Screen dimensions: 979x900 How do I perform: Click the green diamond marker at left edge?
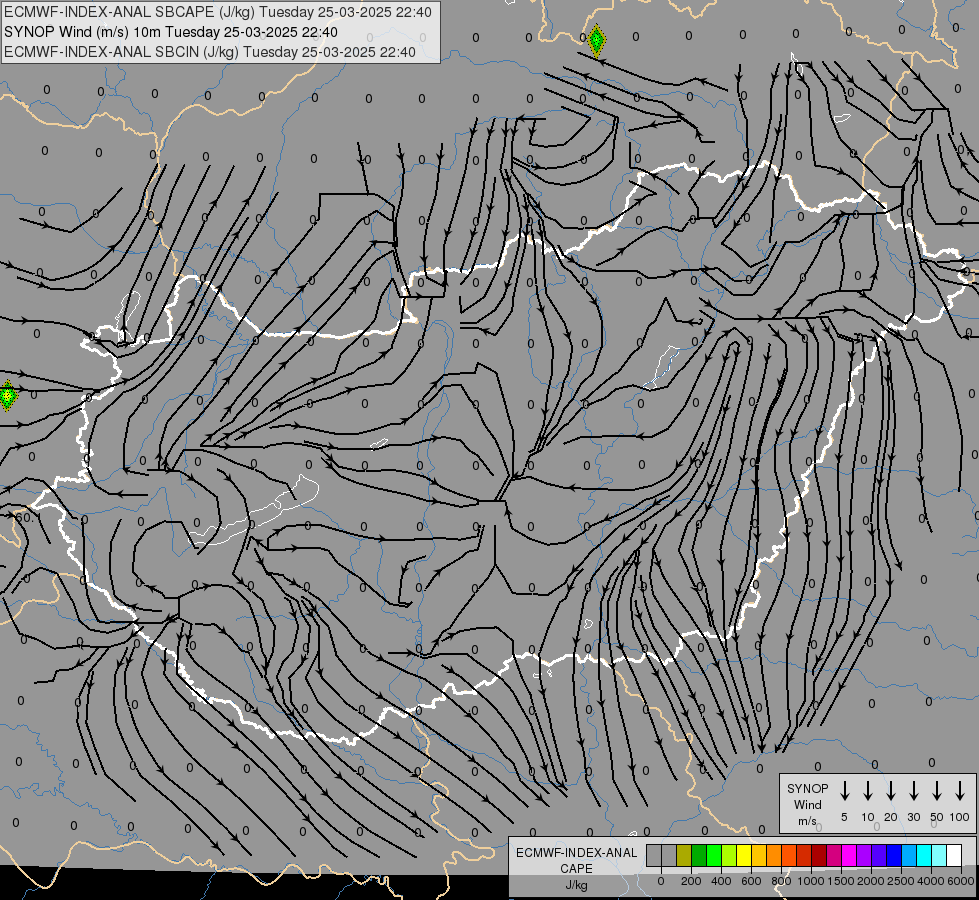pos(7,395)
